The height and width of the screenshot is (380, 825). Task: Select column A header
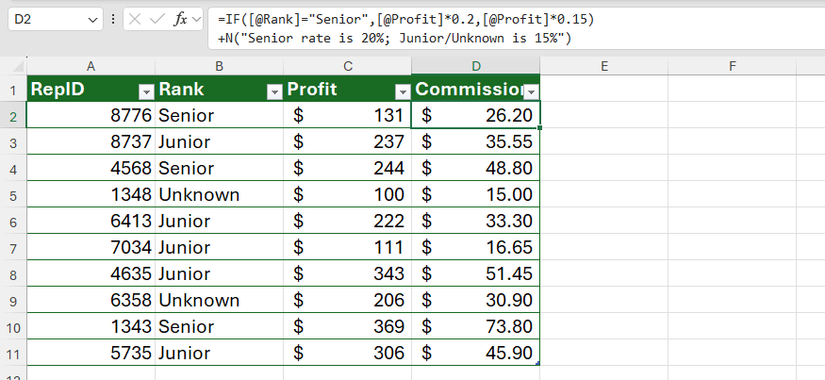click(x=91, y=66)
